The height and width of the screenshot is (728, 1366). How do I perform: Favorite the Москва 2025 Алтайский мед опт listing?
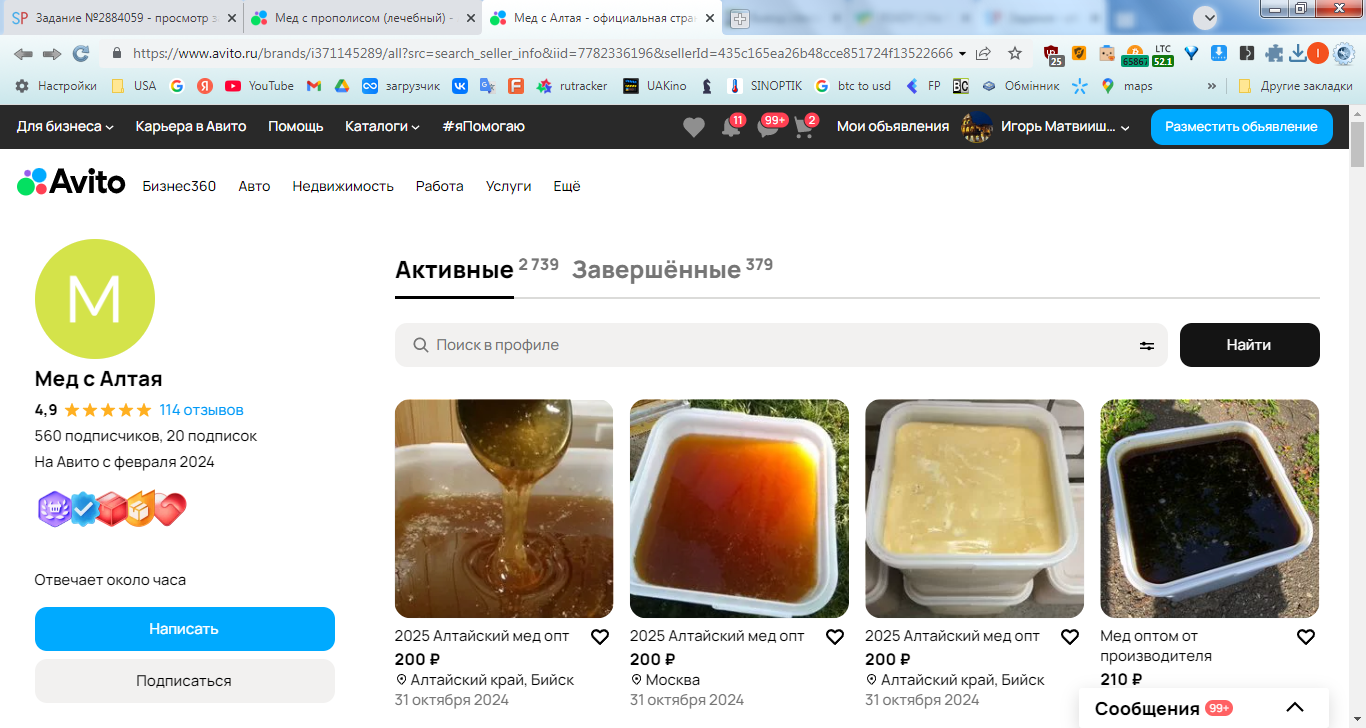(835, 637)
